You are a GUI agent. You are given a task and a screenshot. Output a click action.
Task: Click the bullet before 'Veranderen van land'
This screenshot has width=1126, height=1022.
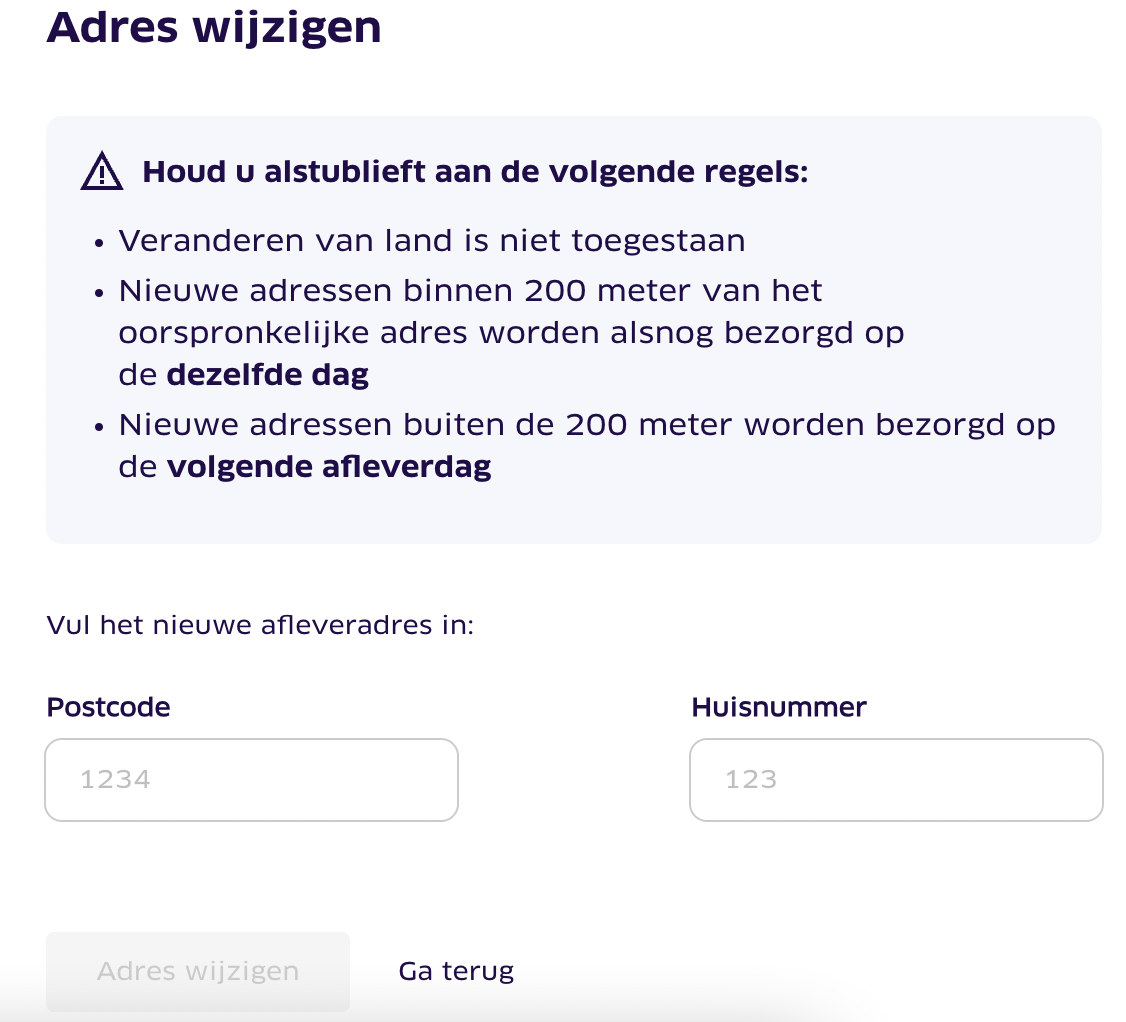click(x=99, y=243)
